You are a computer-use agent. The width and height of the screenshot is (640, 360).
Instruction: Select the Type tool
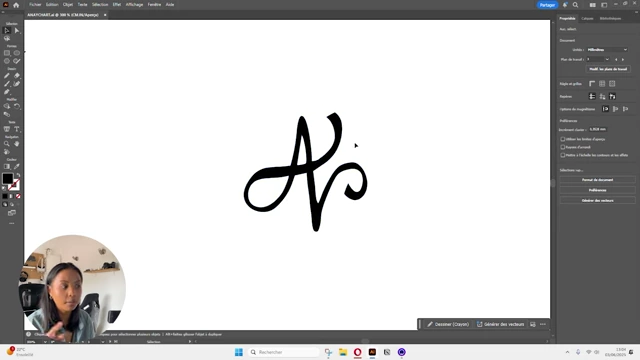coord(17,129)
